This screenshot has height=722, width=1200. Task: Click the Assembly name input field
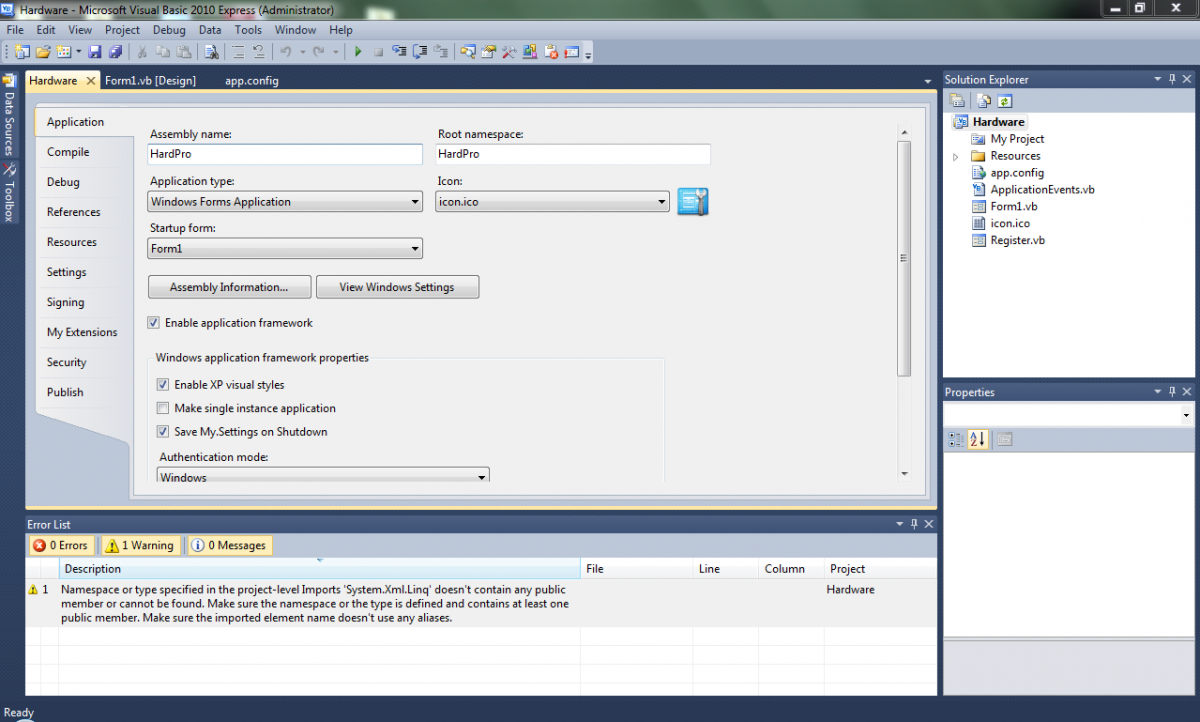[285, 154]
